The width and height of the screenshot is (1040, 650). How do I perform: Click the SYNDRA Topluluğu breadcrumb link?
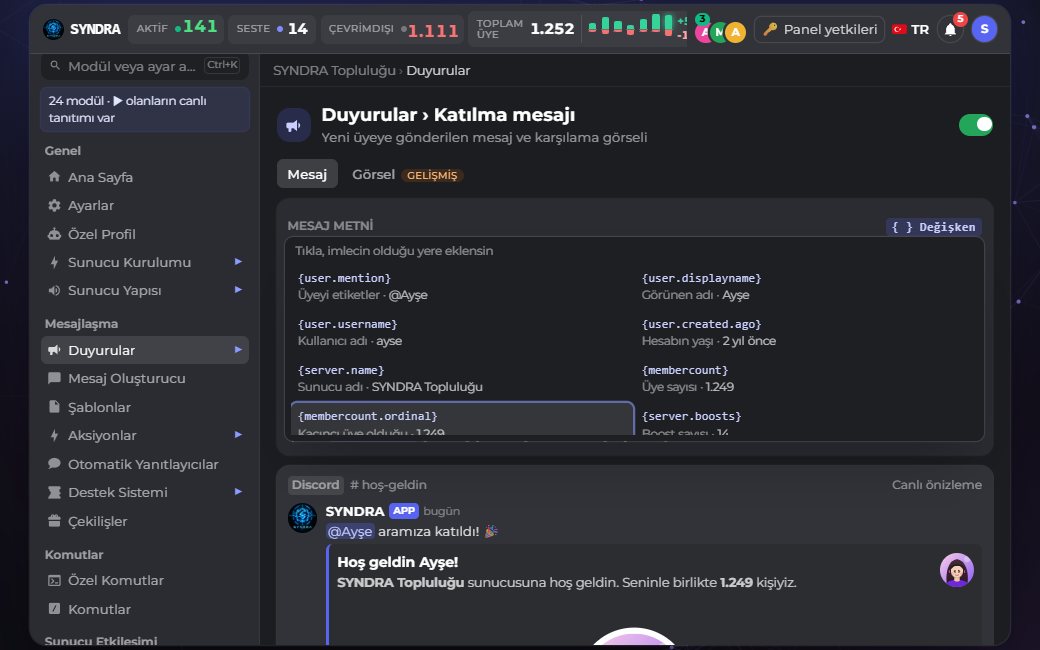pos(334,70)
